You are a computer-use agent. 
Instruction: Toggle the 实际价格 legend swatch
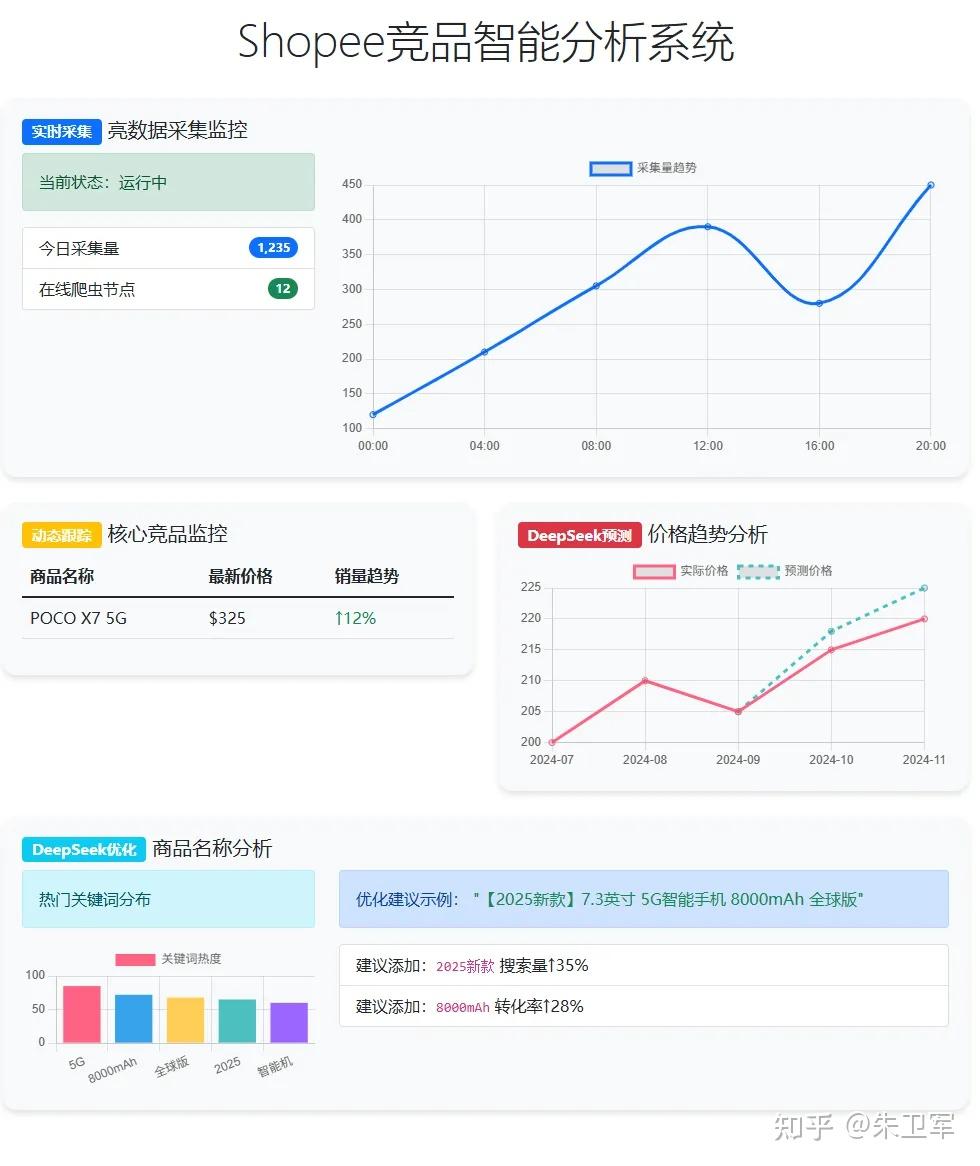click(654, 571)
